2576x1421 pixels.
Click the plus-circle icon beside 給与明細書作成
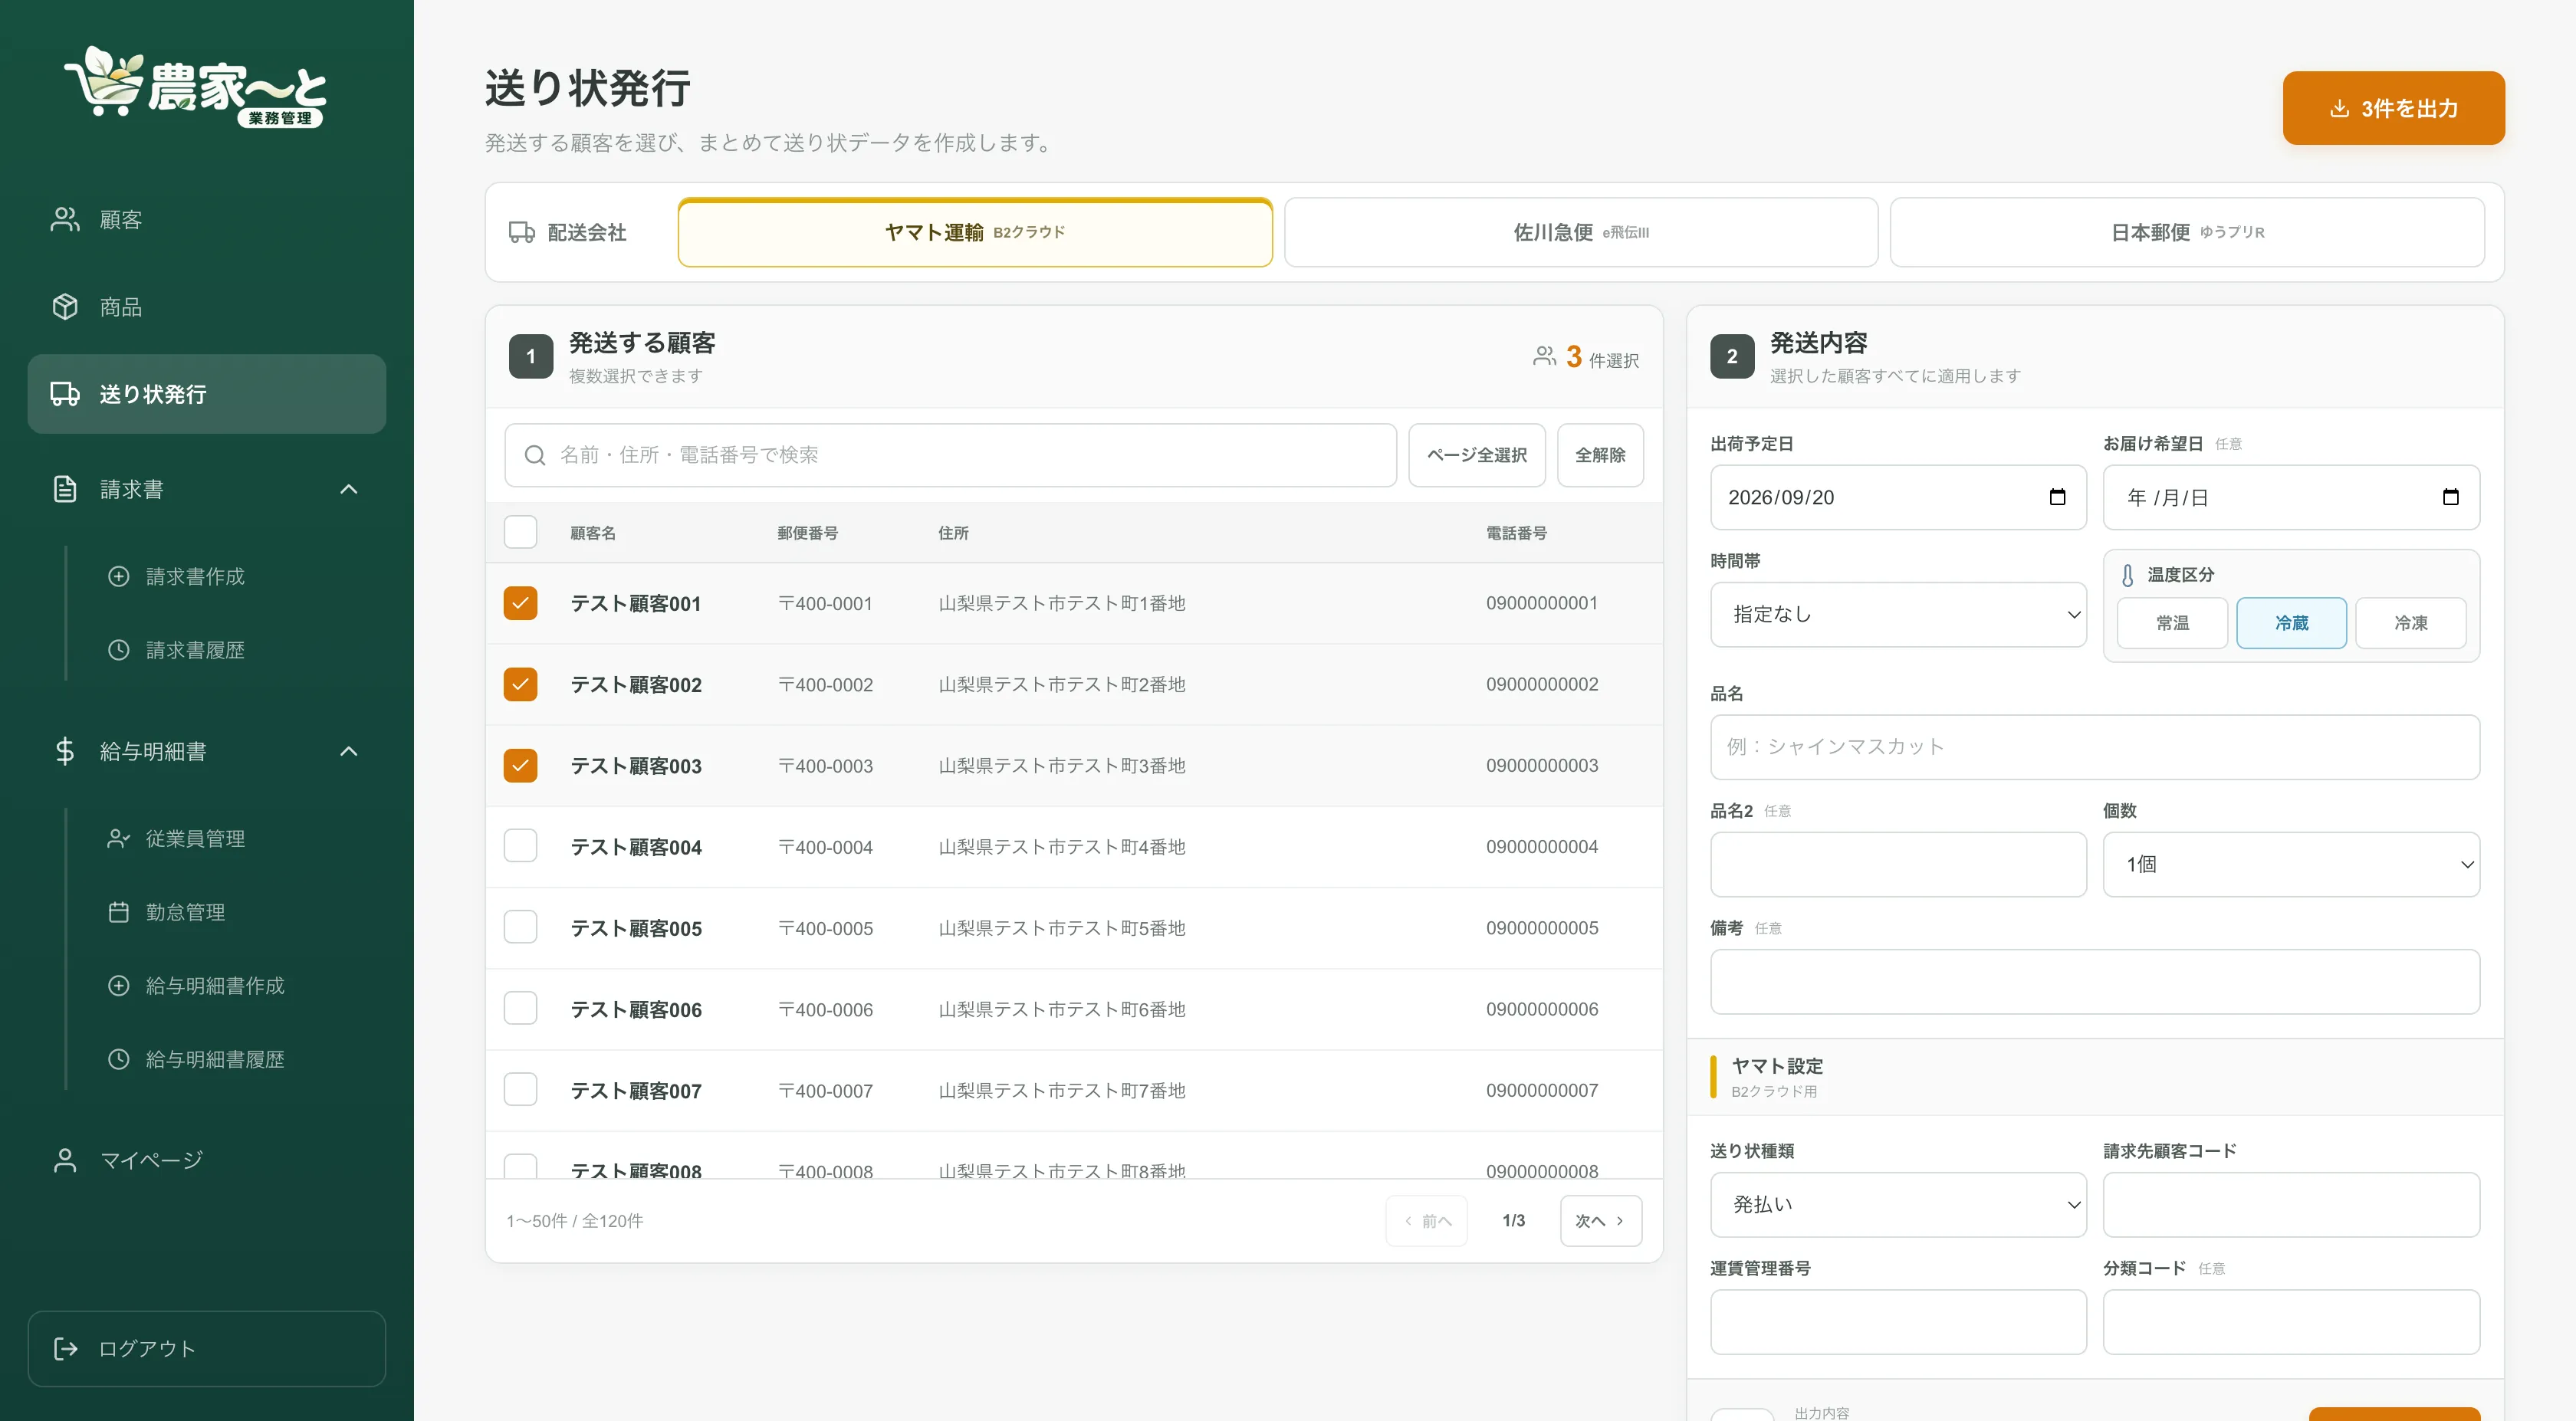(x=118, y=985)
